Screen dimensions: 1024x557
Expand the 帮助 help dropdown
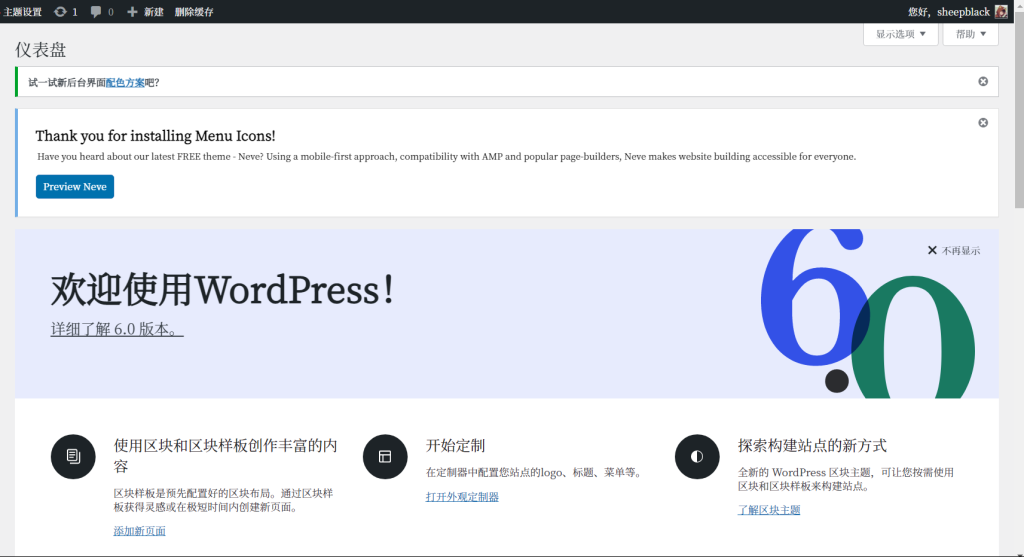[x=970, y=34]
